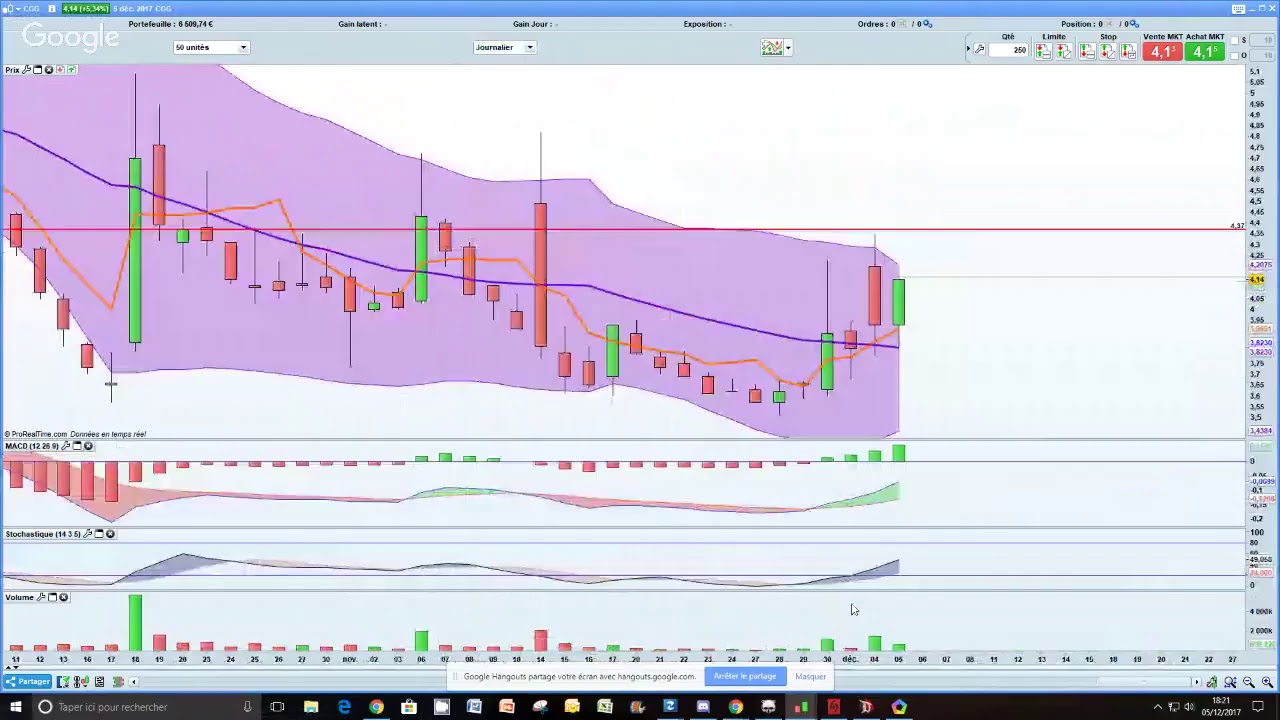Click the Masquer link in Hangouts bar

tap(810, 677)
